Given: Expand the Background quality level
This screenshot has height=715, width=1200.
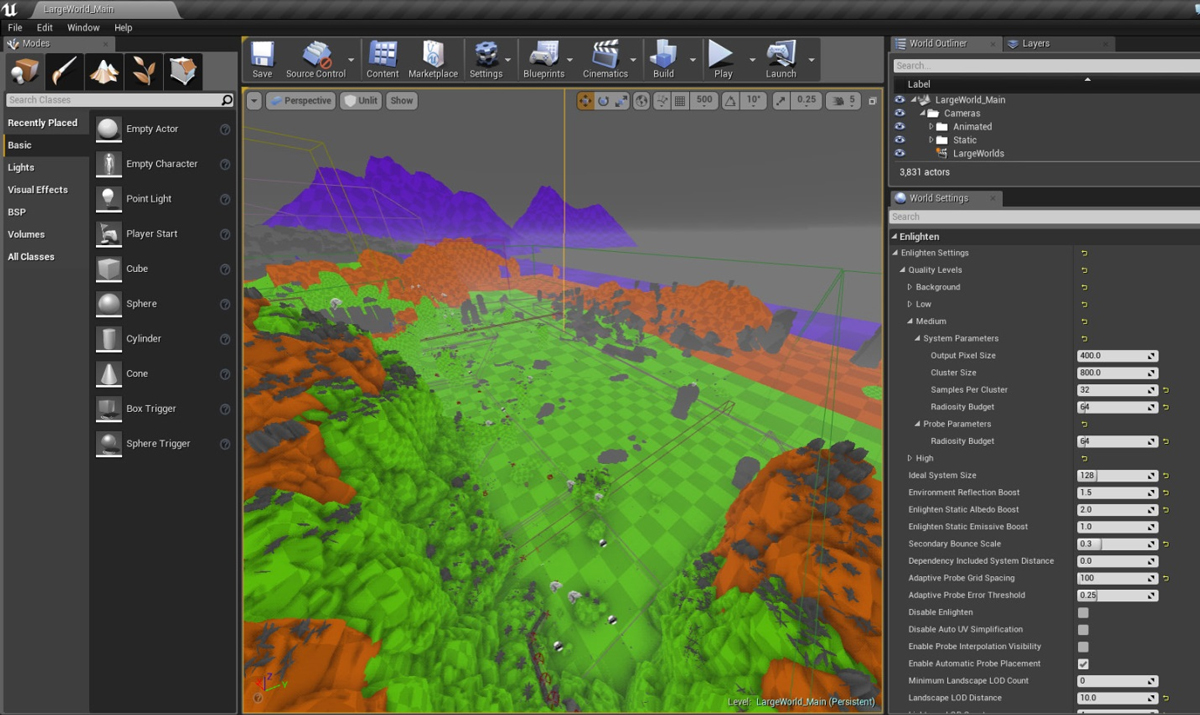Looking at the screenshot, I should click(x=910, y=287).
